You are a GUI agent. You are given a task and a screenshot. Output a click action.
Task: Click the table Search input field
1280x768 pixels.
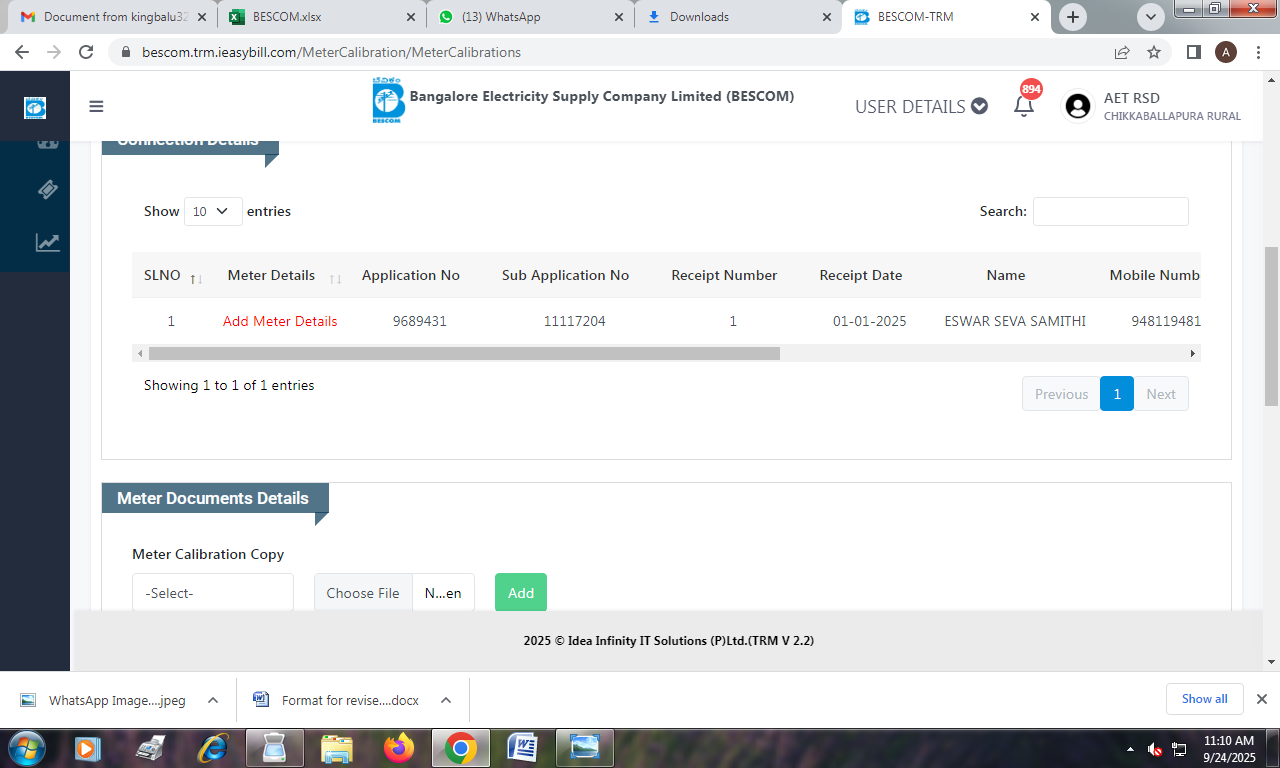point(1111,211)
